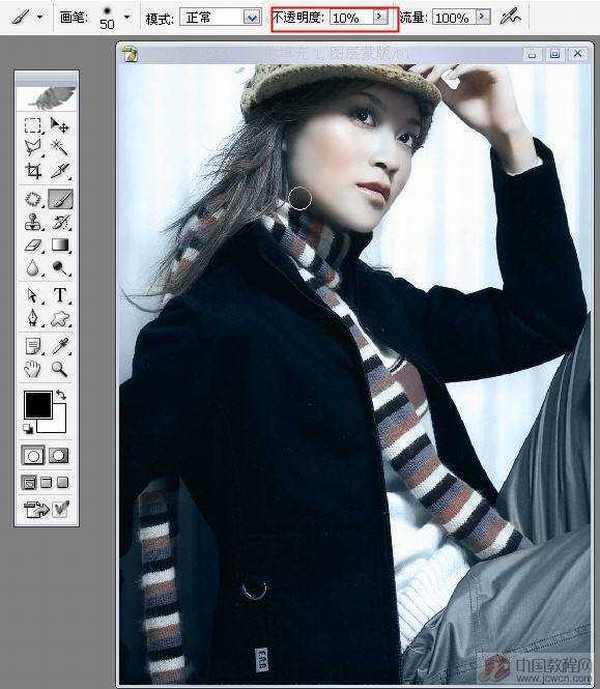The image size is (600, 689).
Task: Open the brush preset picker arrow
Action: pos(127,17)
